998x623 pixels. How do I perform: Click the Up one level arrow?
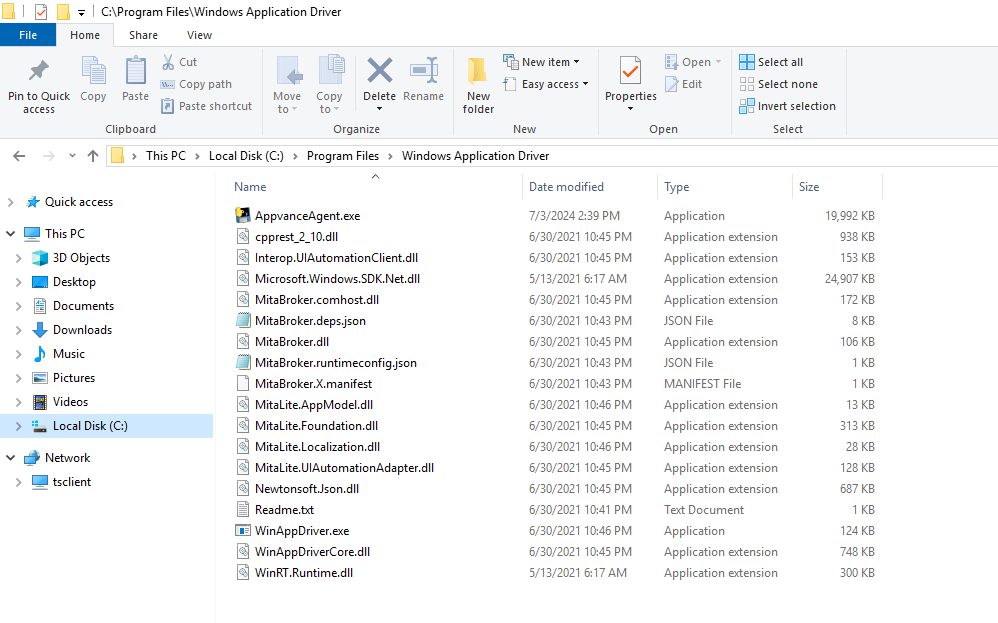93,156
